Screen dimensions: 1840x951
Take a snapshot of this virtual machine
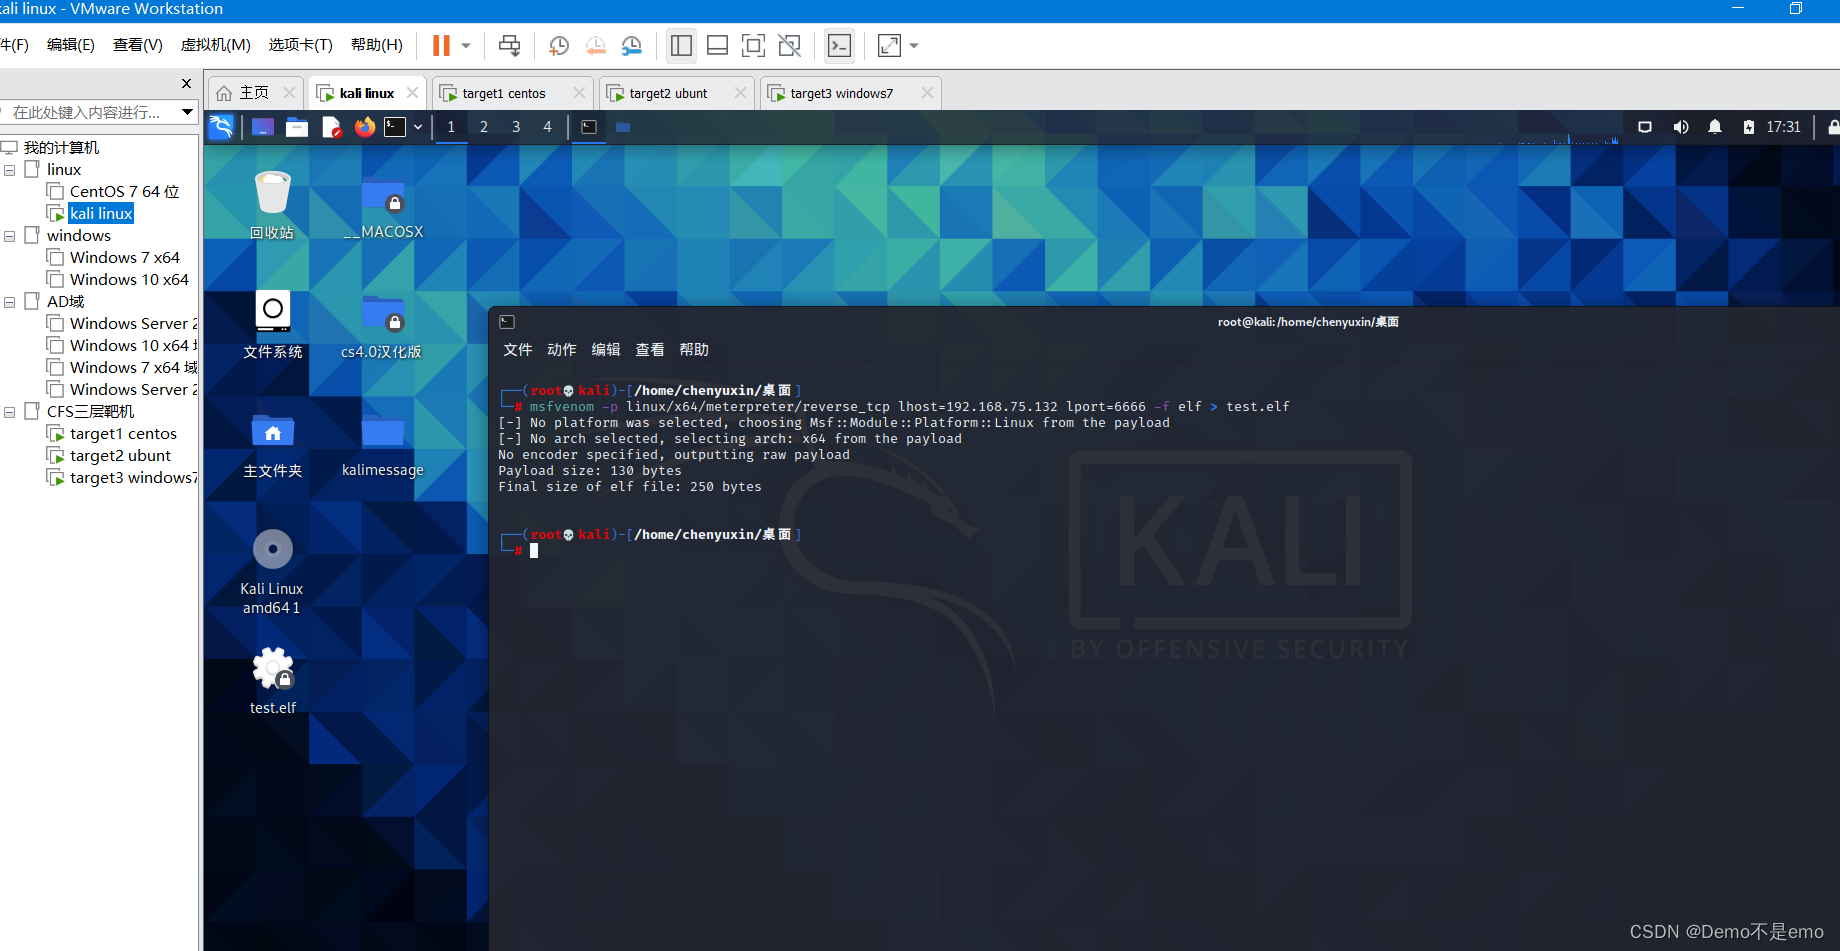pyautogui.click(x=559, y=45)
